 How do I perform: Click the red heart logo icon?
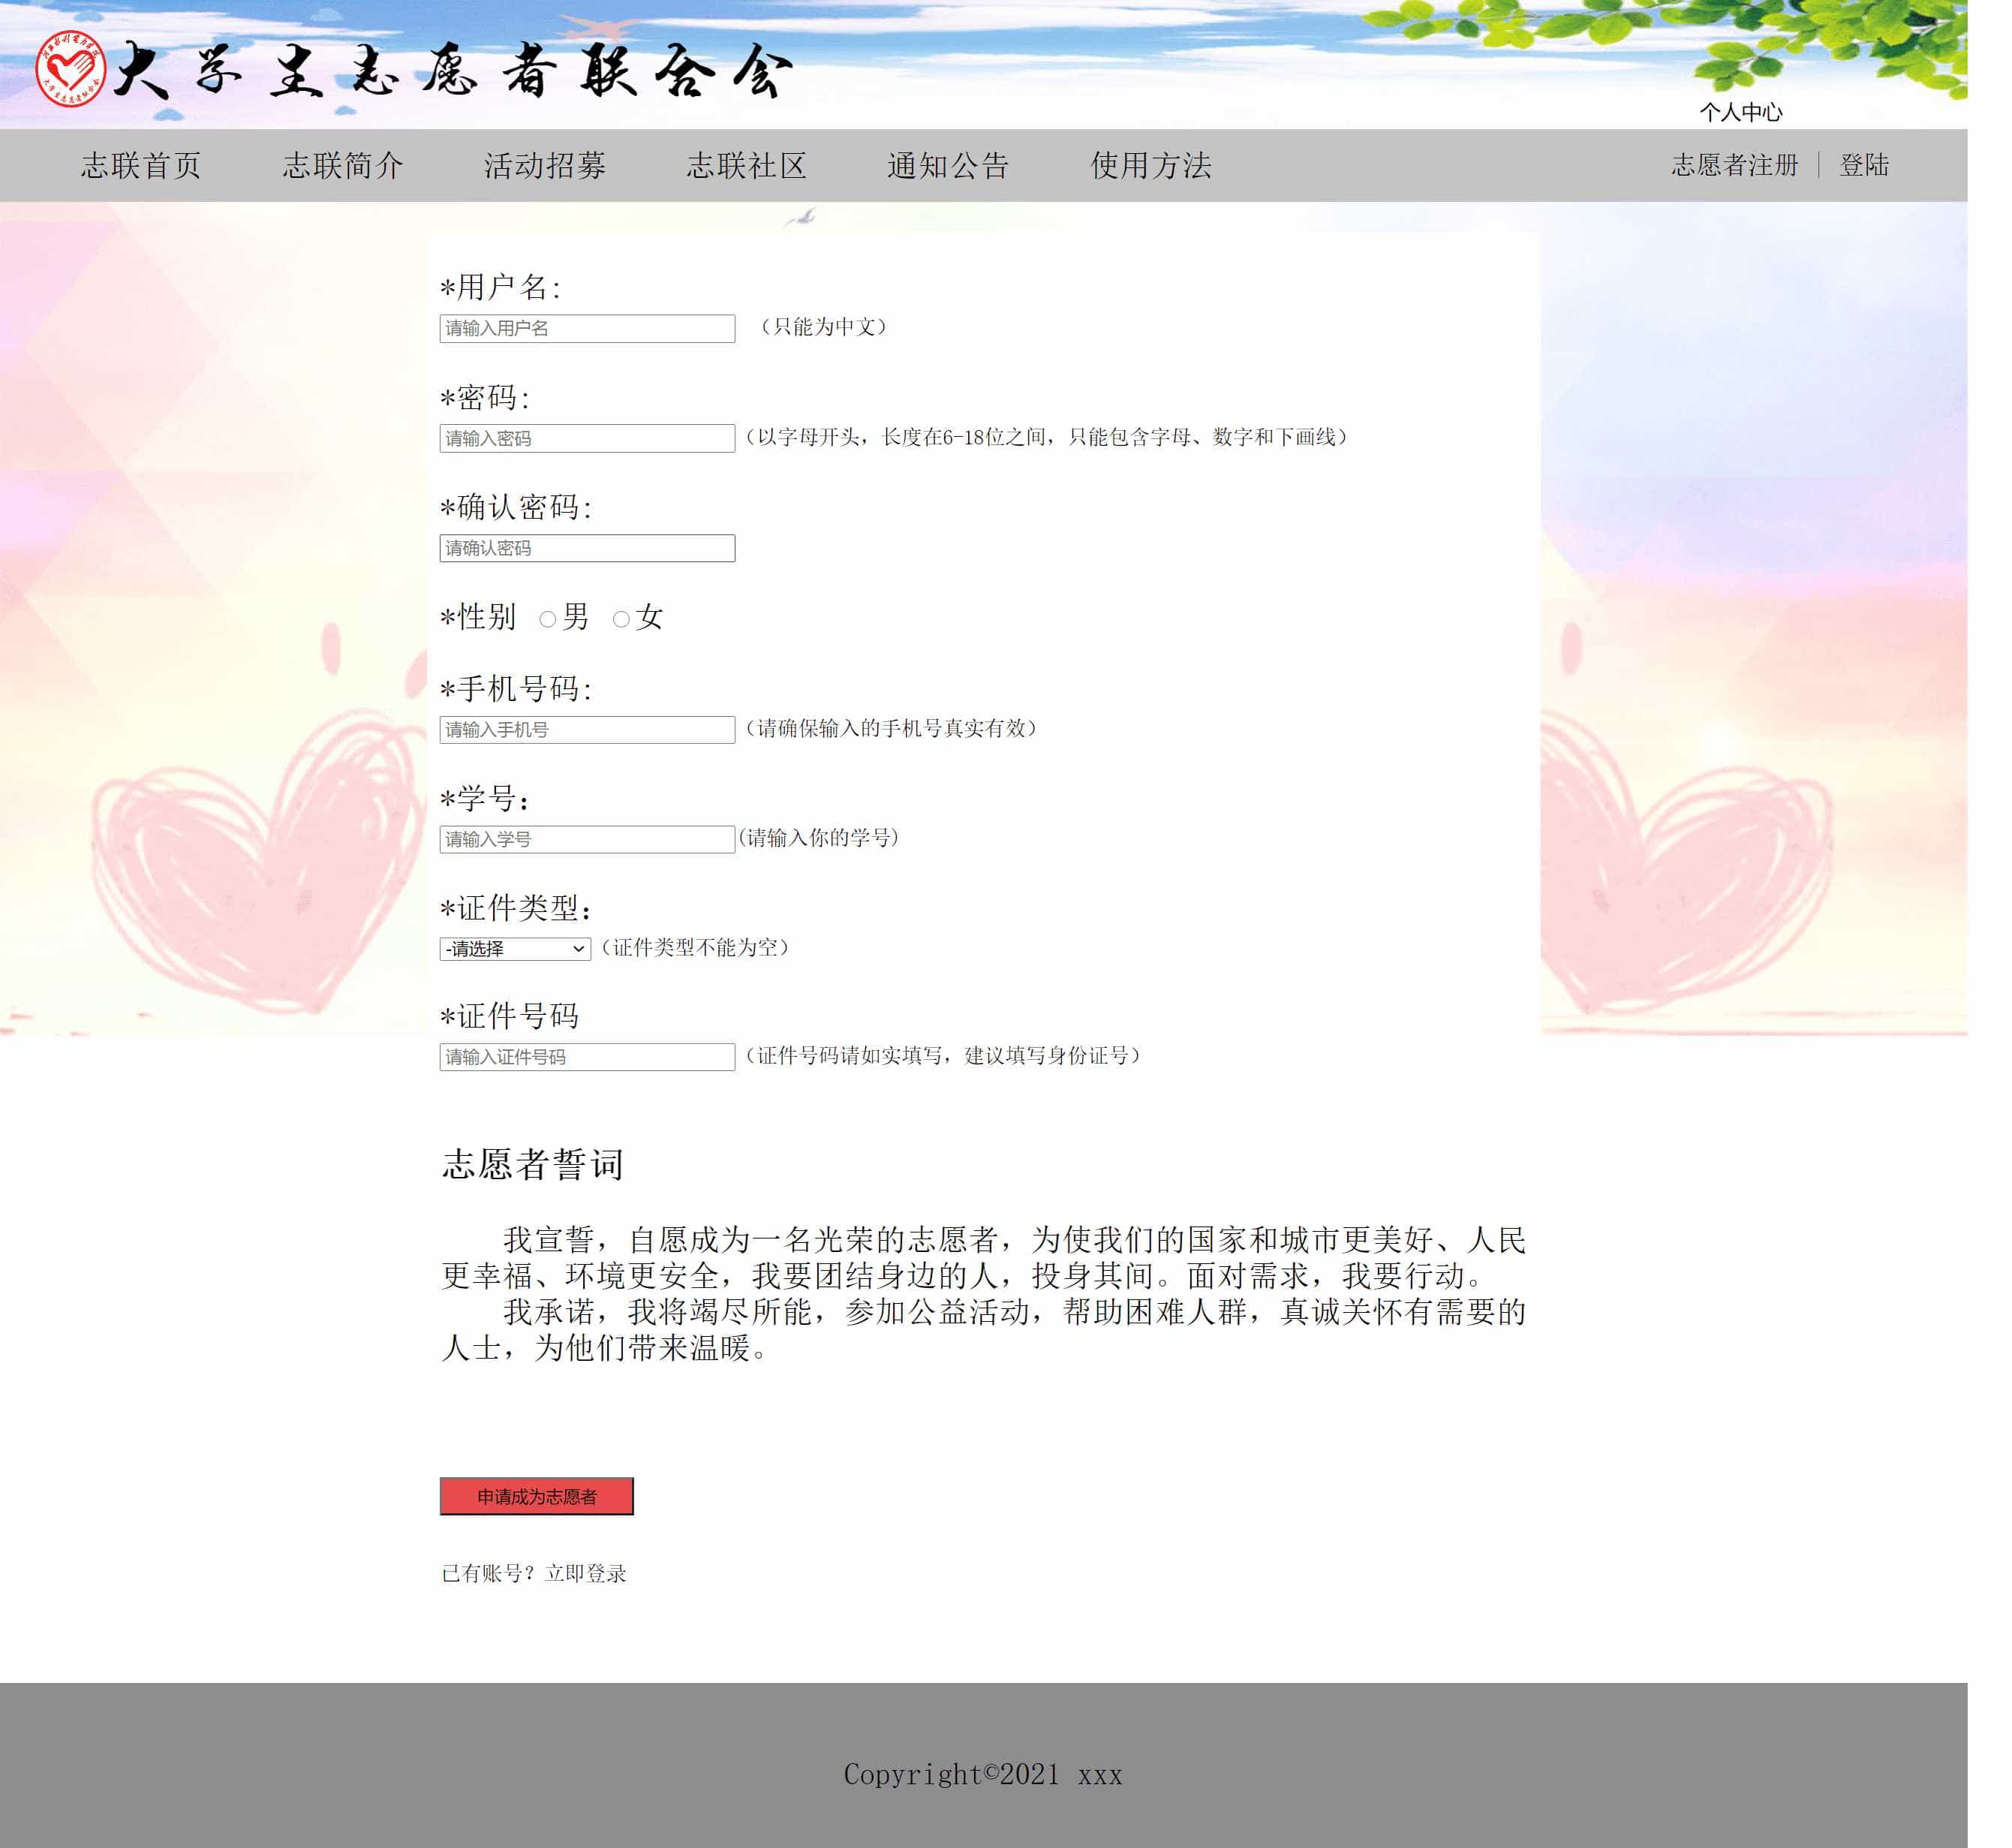[70, 69]
